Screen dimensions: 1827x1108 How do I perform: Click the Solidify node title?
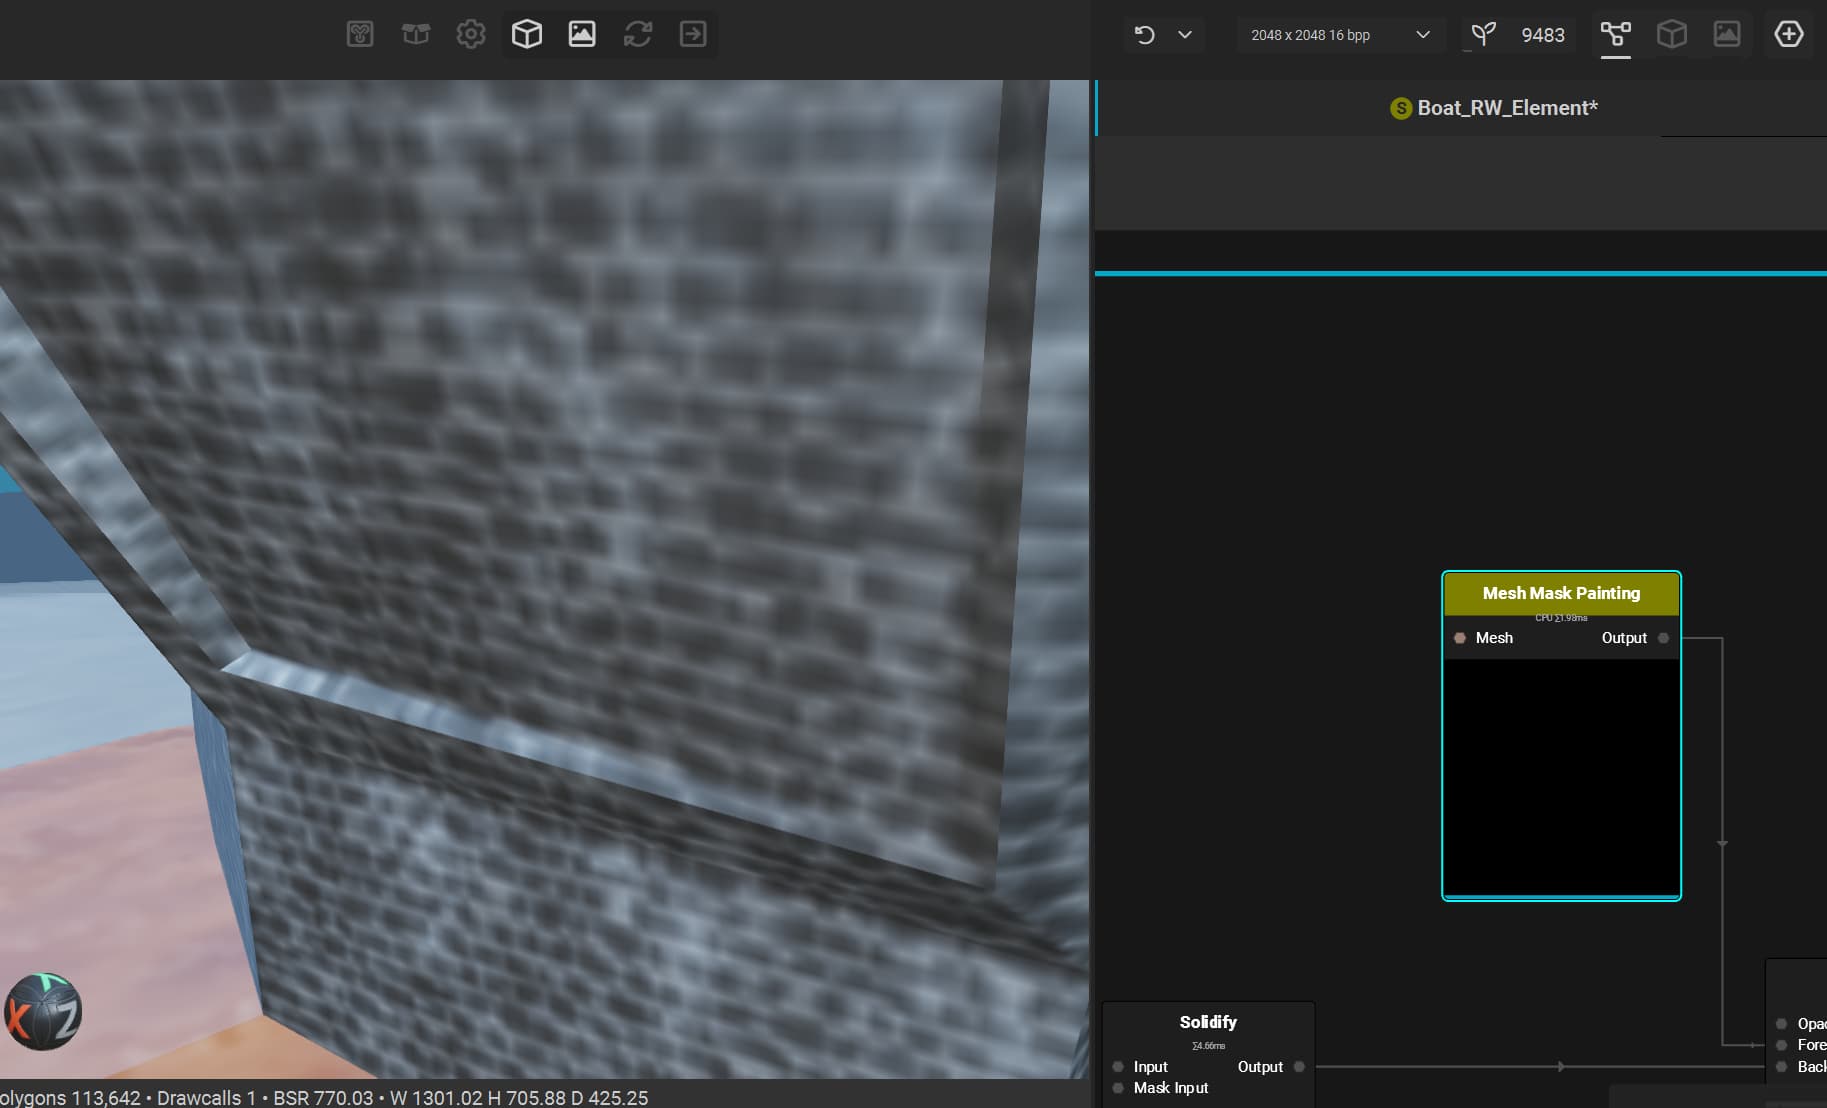pos(1208,1022)
